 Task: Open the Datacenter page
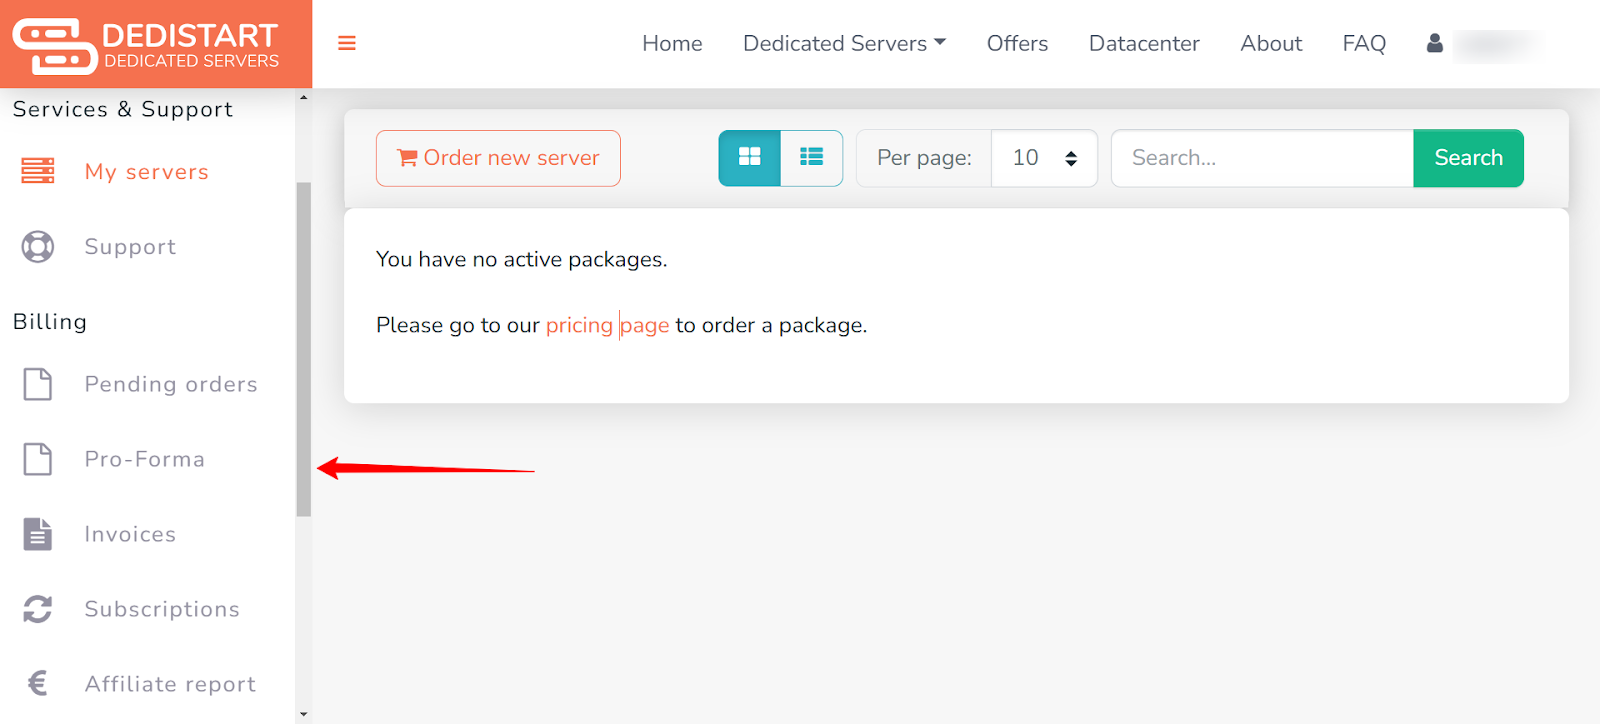[1144, 43]
